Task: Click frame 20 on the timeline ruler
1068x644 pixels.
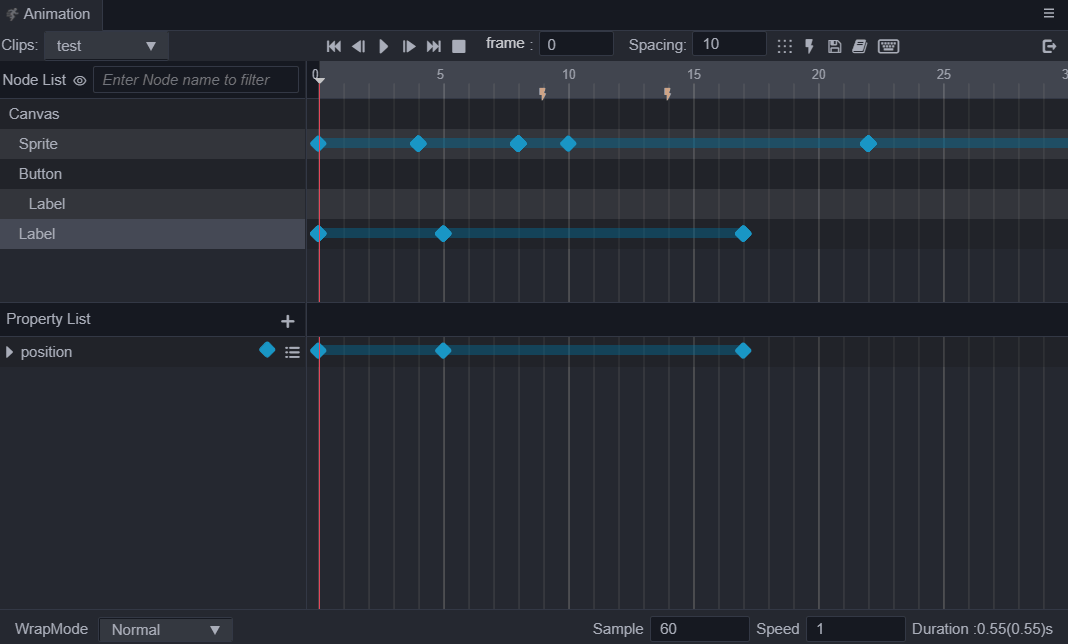Action: tap(818, 74)
